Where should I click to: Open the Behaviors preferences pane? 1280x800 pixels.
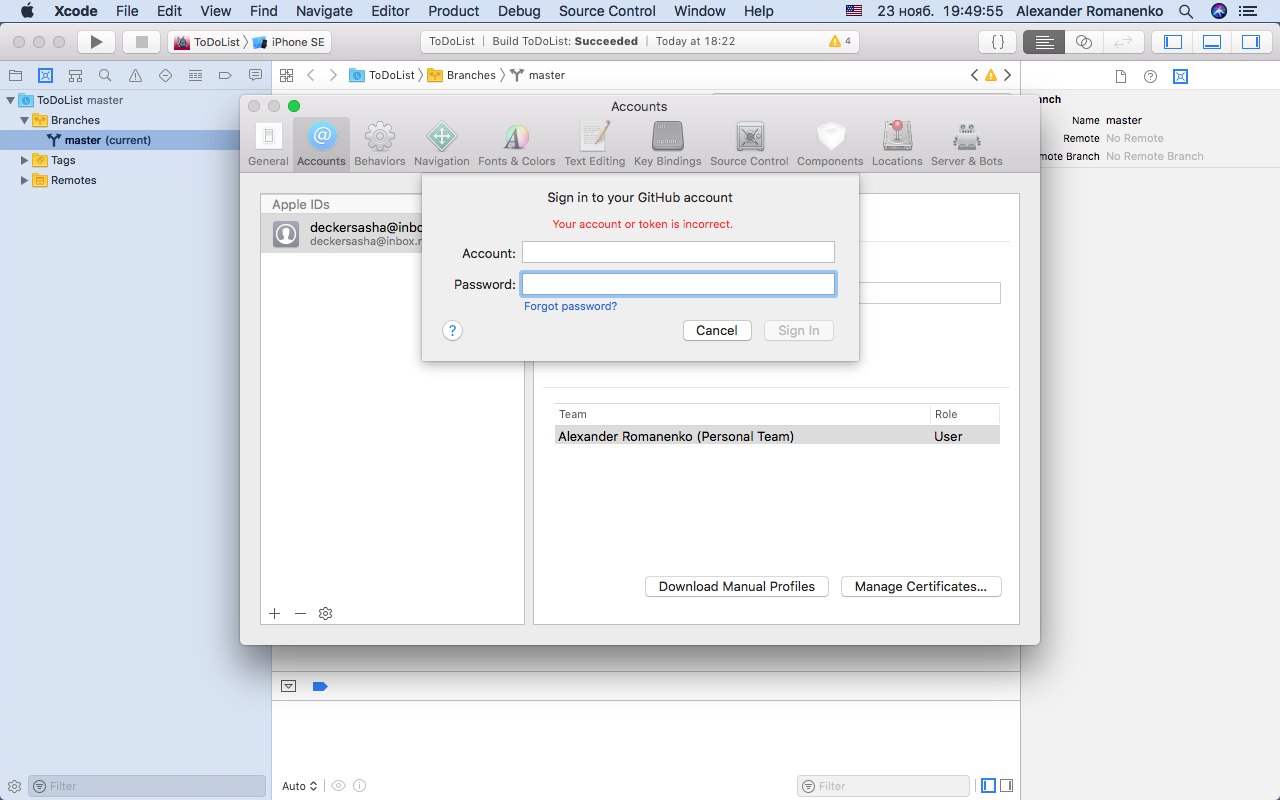tap(379, 144)
